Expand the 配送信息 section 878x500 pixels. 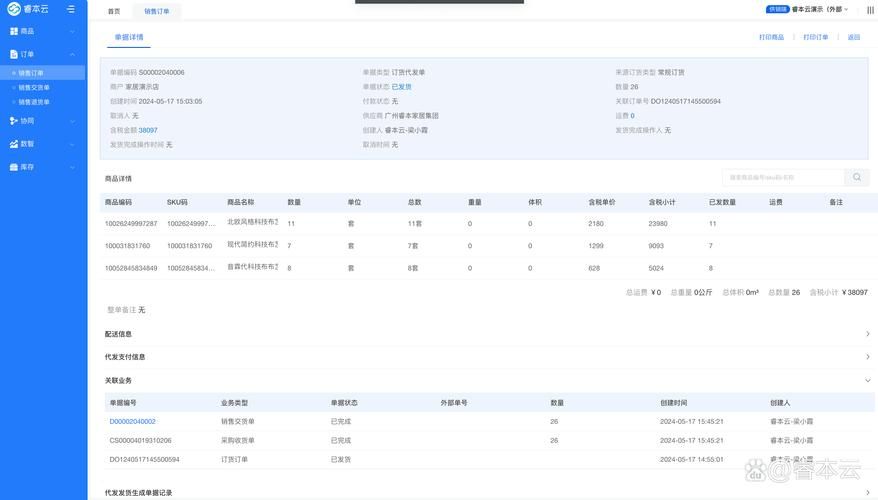click(x=867, y=334)
